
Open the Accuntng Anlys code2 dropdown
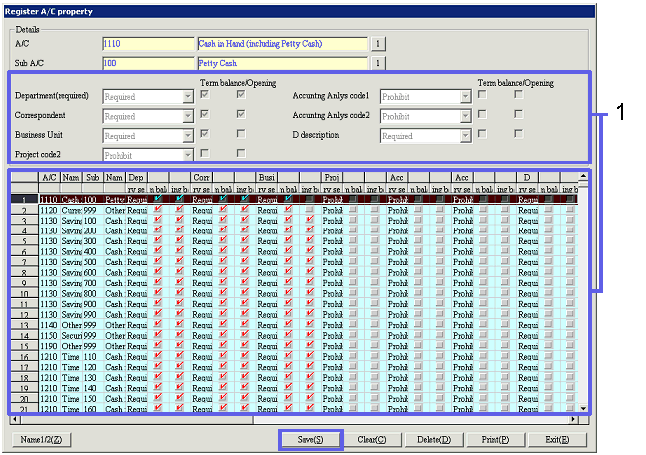[x=466, y=117]
